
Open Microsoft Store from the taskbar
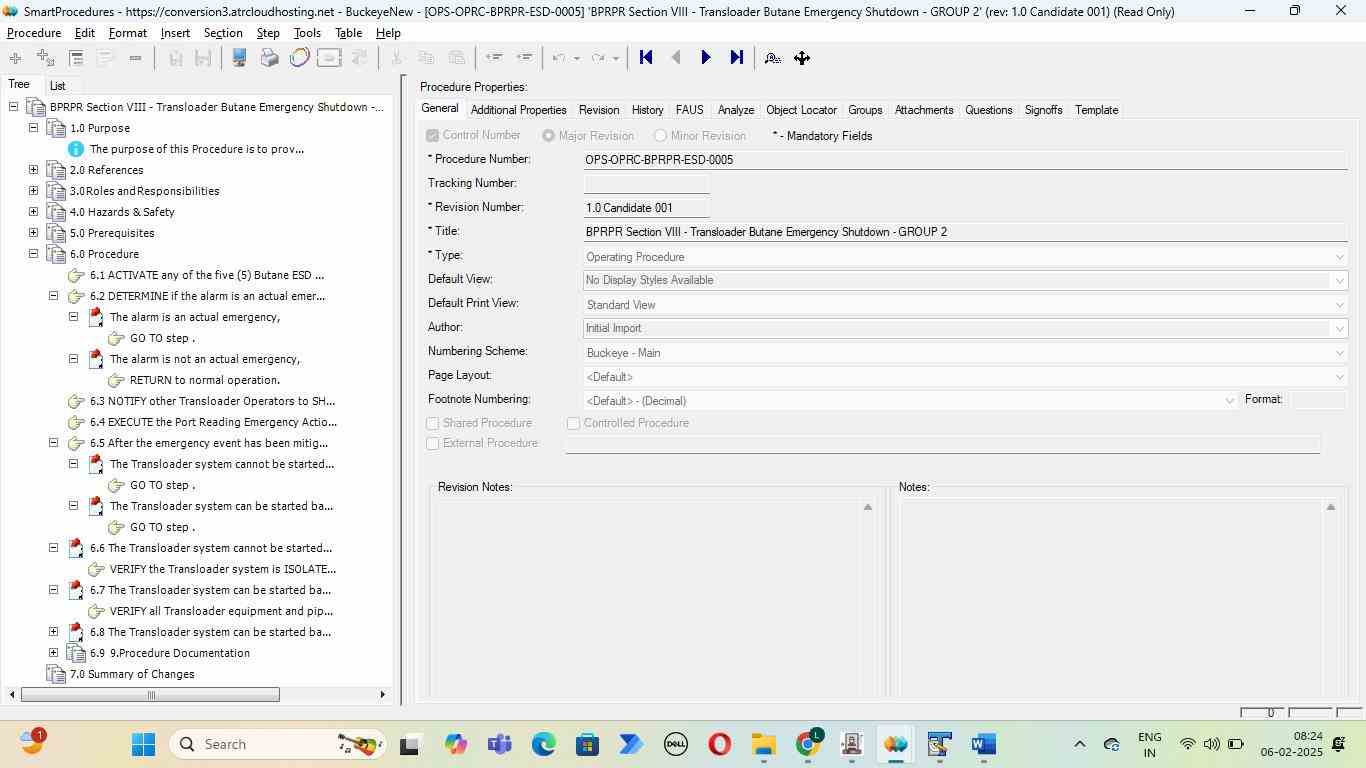pos(588,744)
